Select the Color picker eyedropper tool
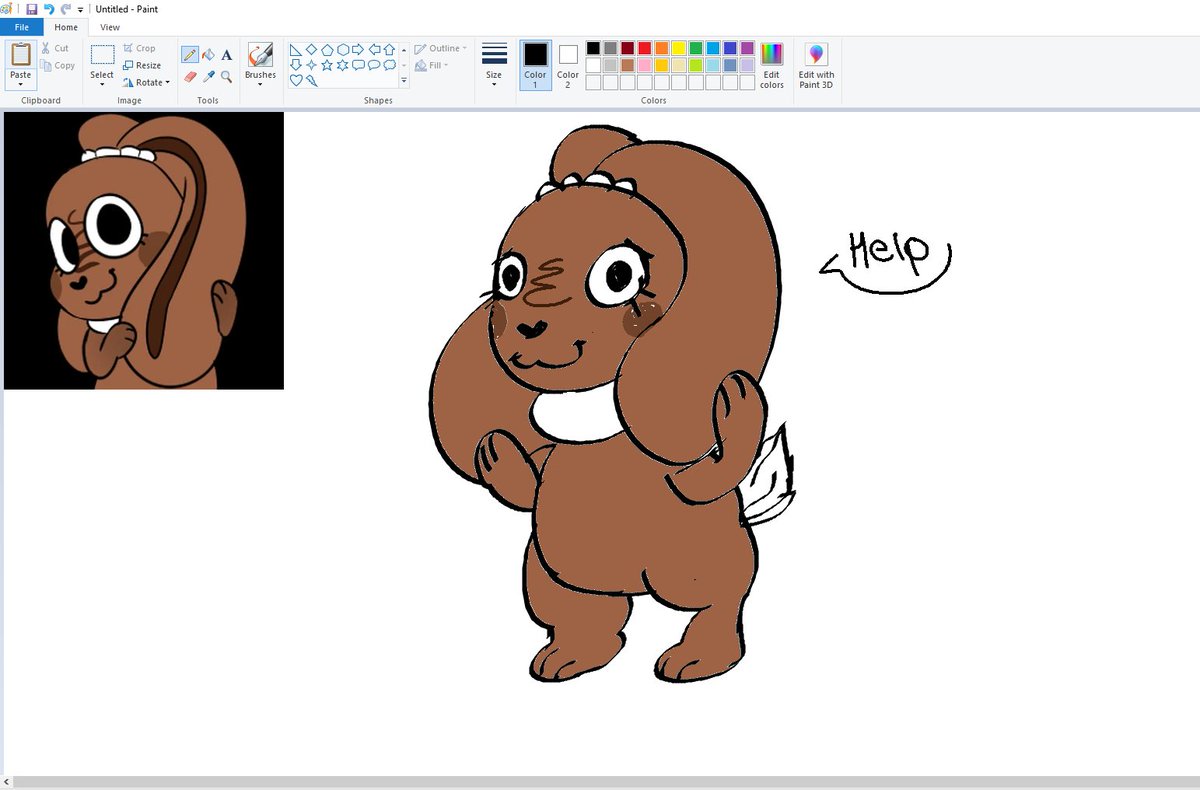 coord(208,76)
